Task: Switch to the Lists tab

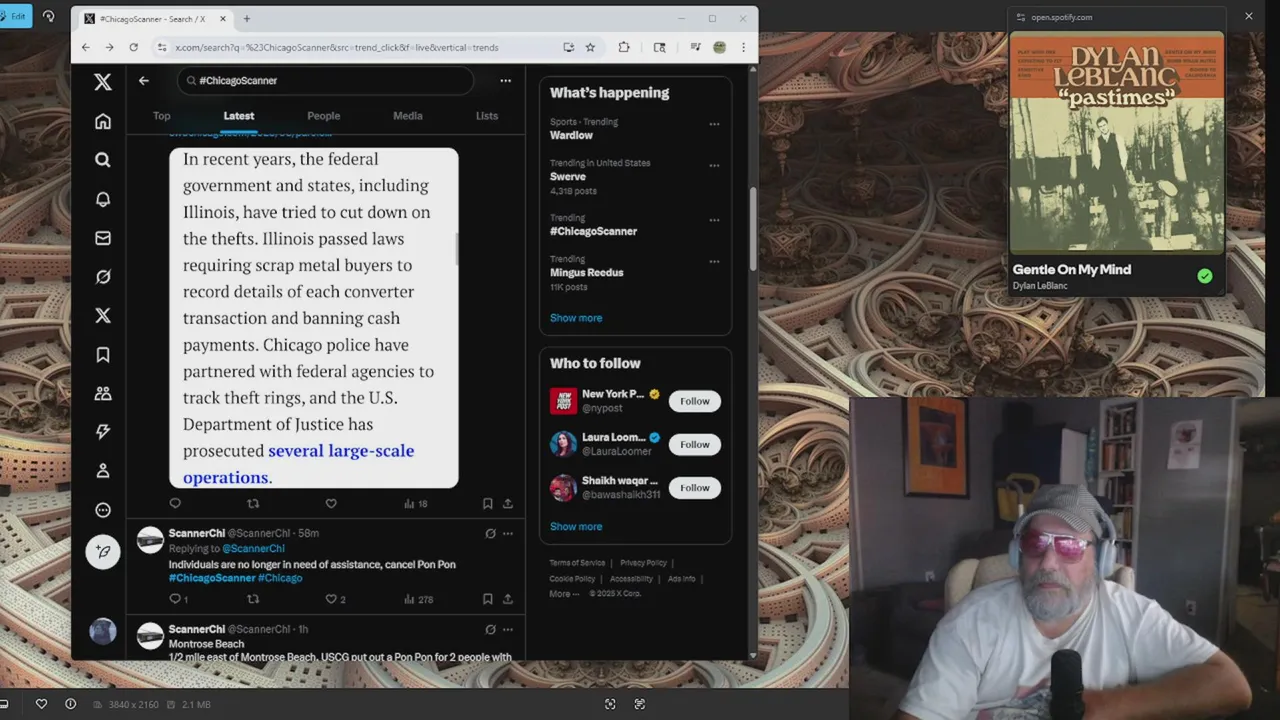Action: [487, 116]
